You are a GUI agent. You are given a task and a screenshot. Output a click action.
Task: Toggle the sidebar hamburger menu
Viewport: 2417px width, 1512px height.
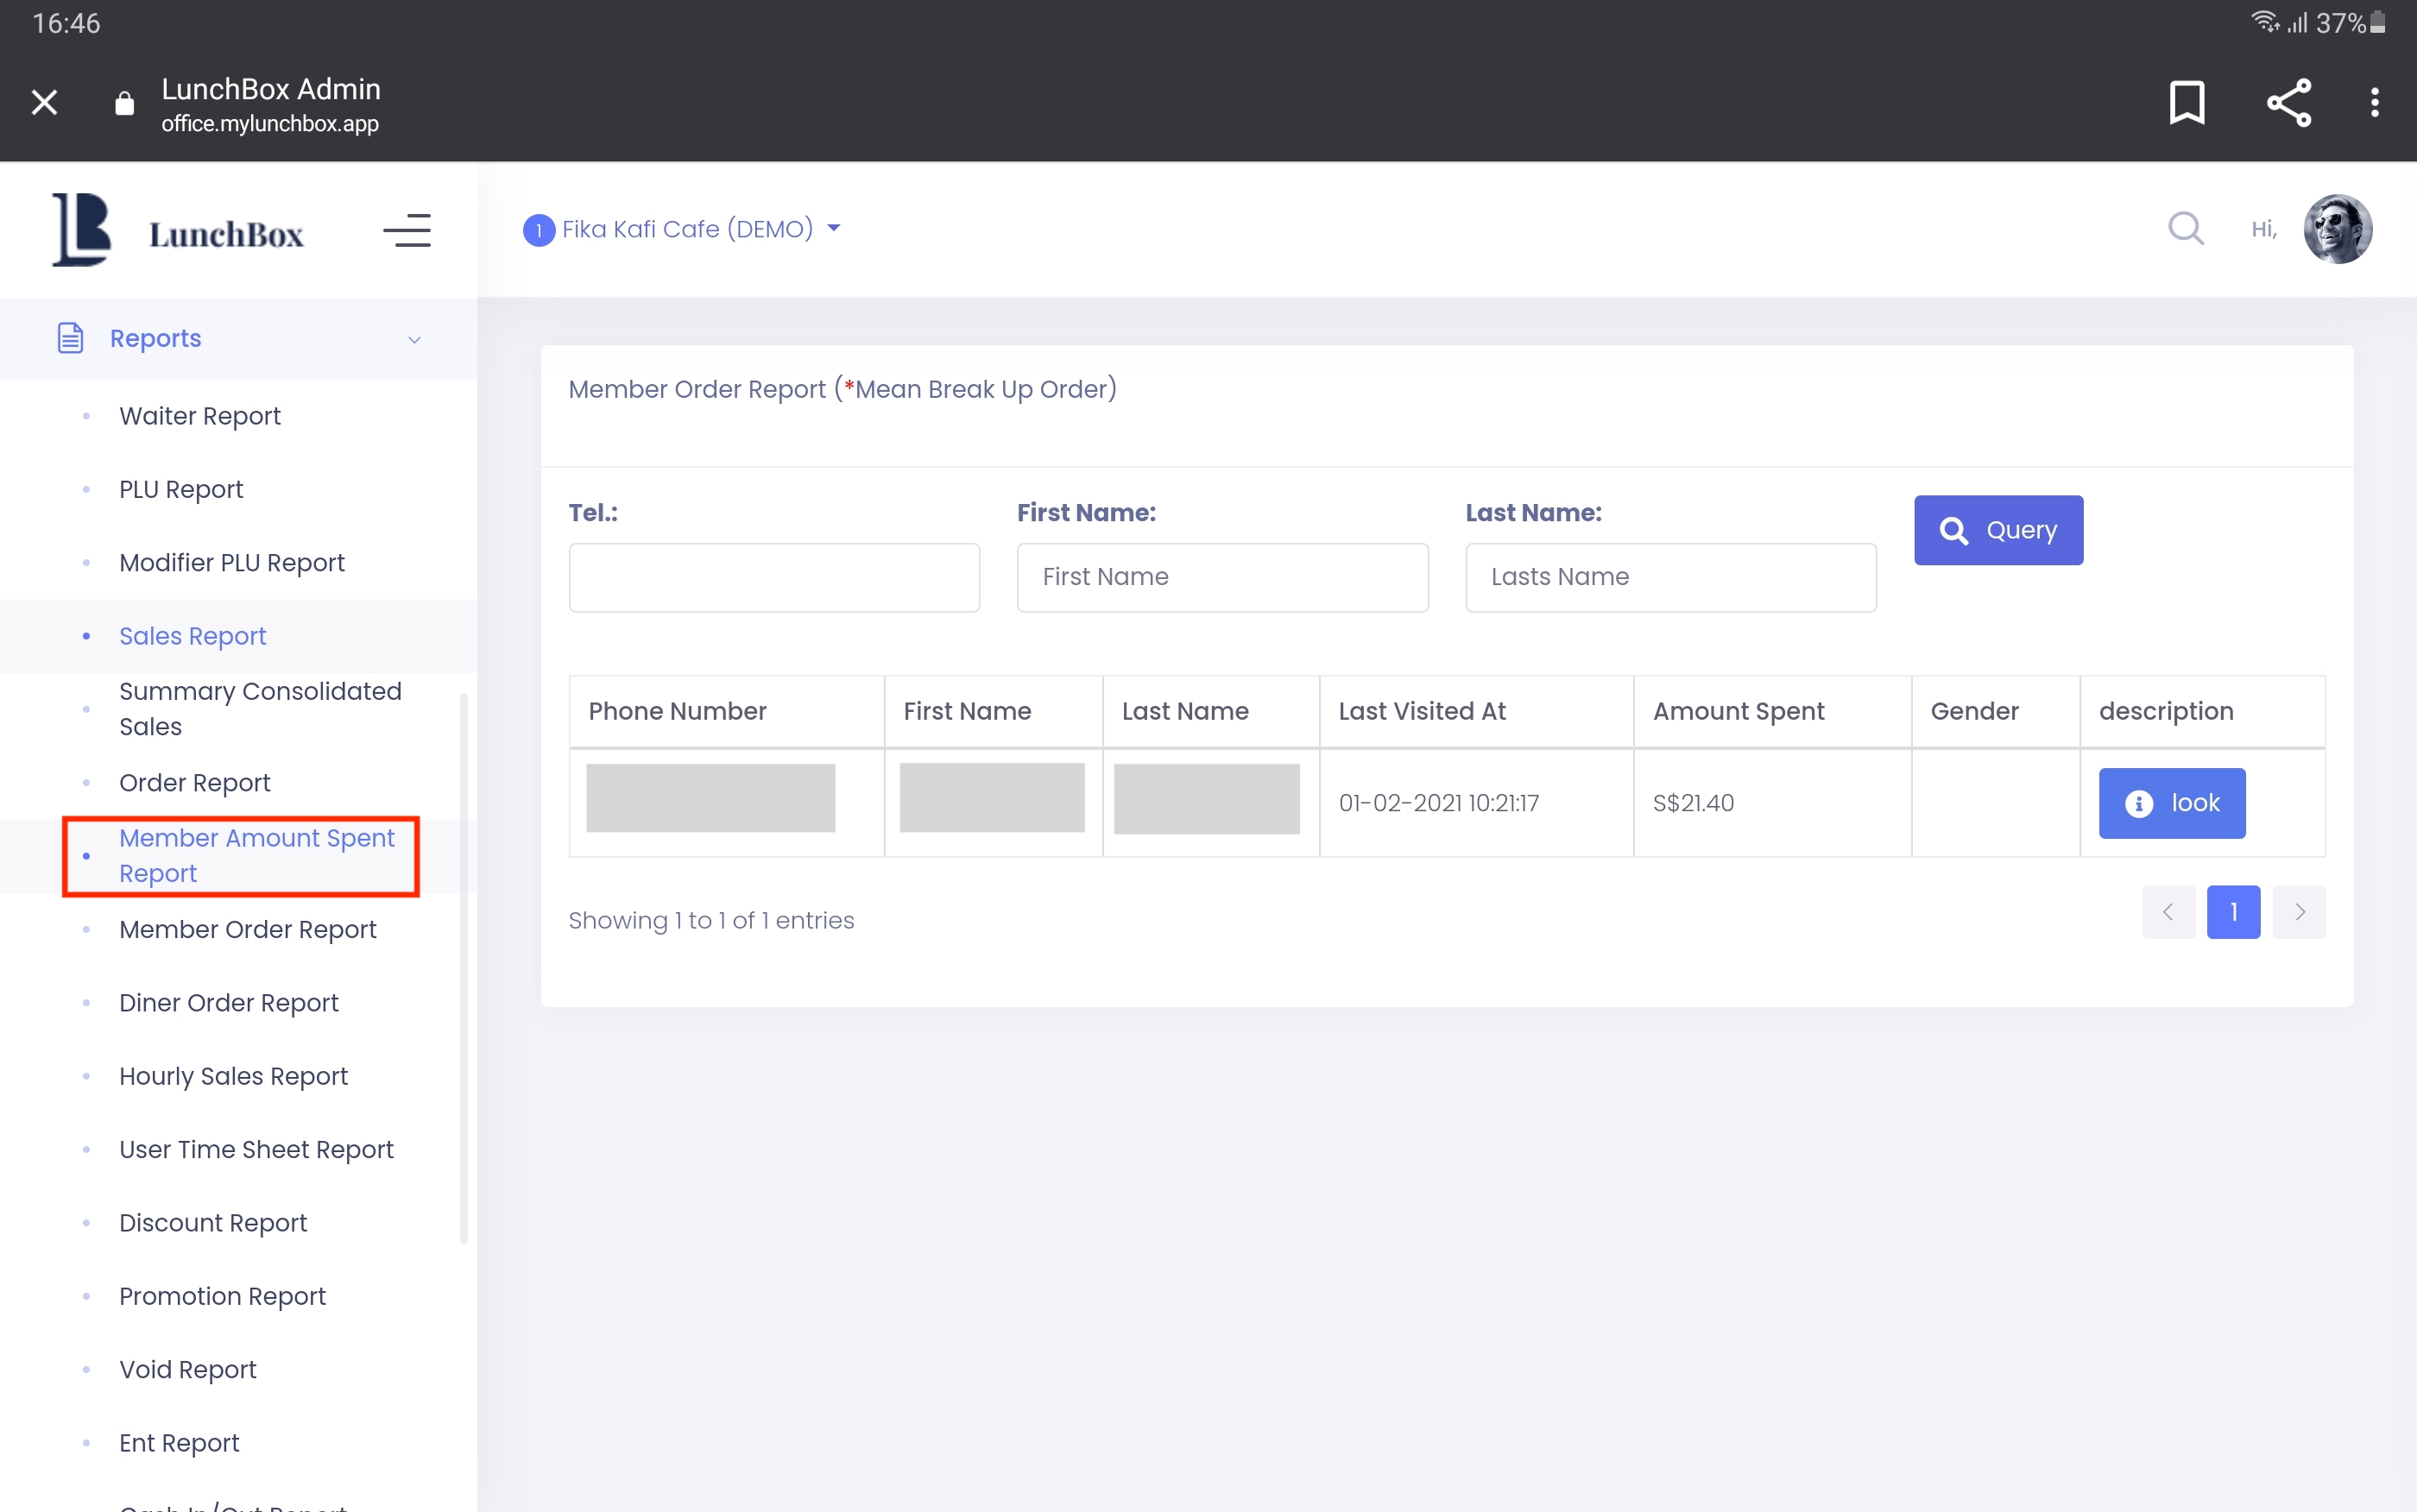(x=407, y=231)
